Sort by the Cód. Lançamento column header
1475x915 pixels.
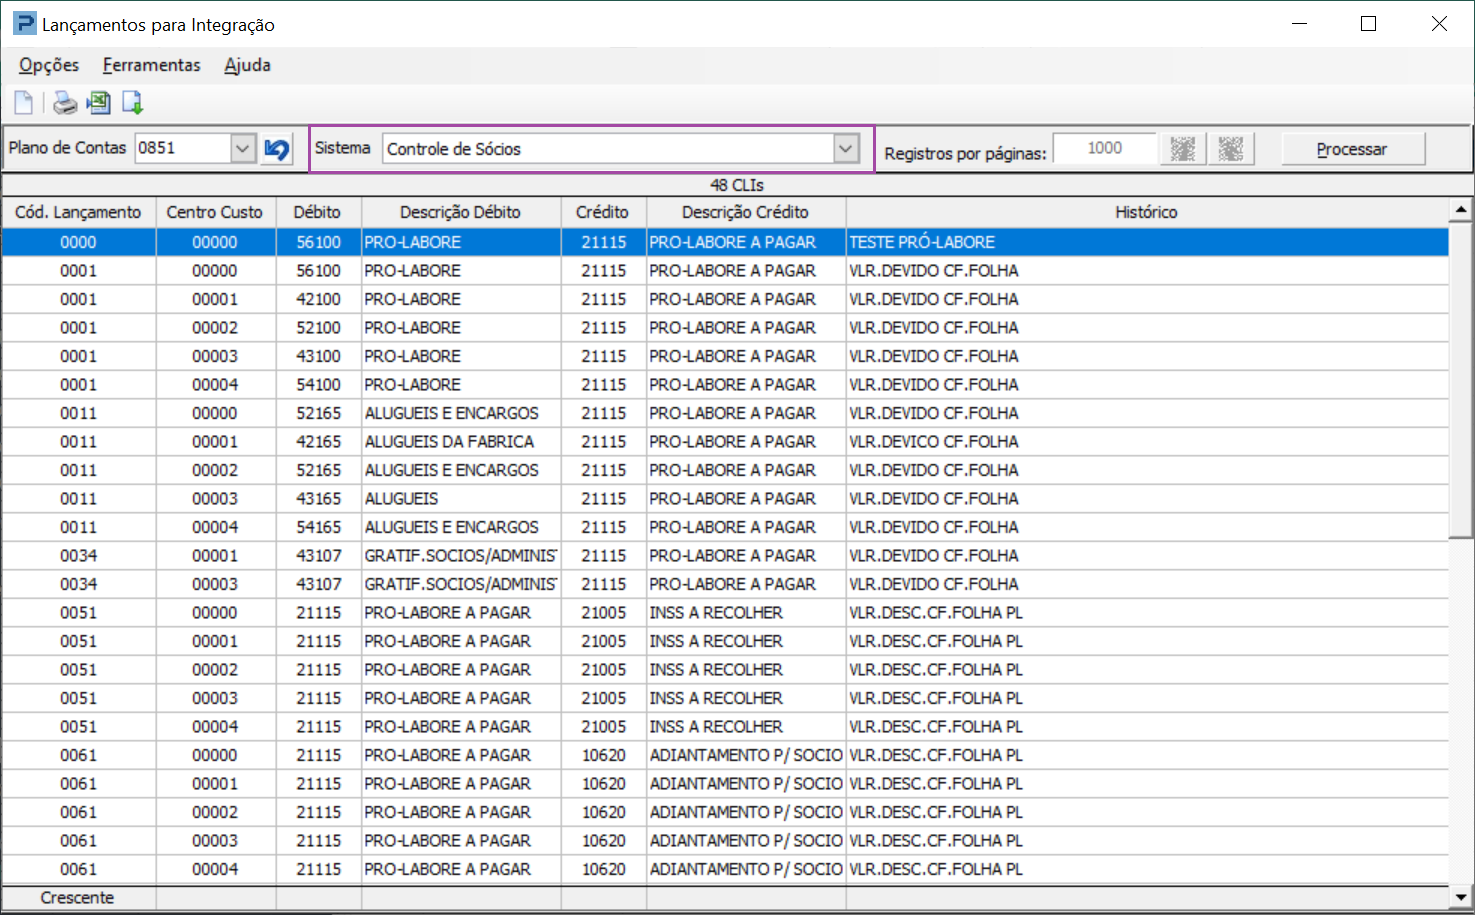pos(78,212)
